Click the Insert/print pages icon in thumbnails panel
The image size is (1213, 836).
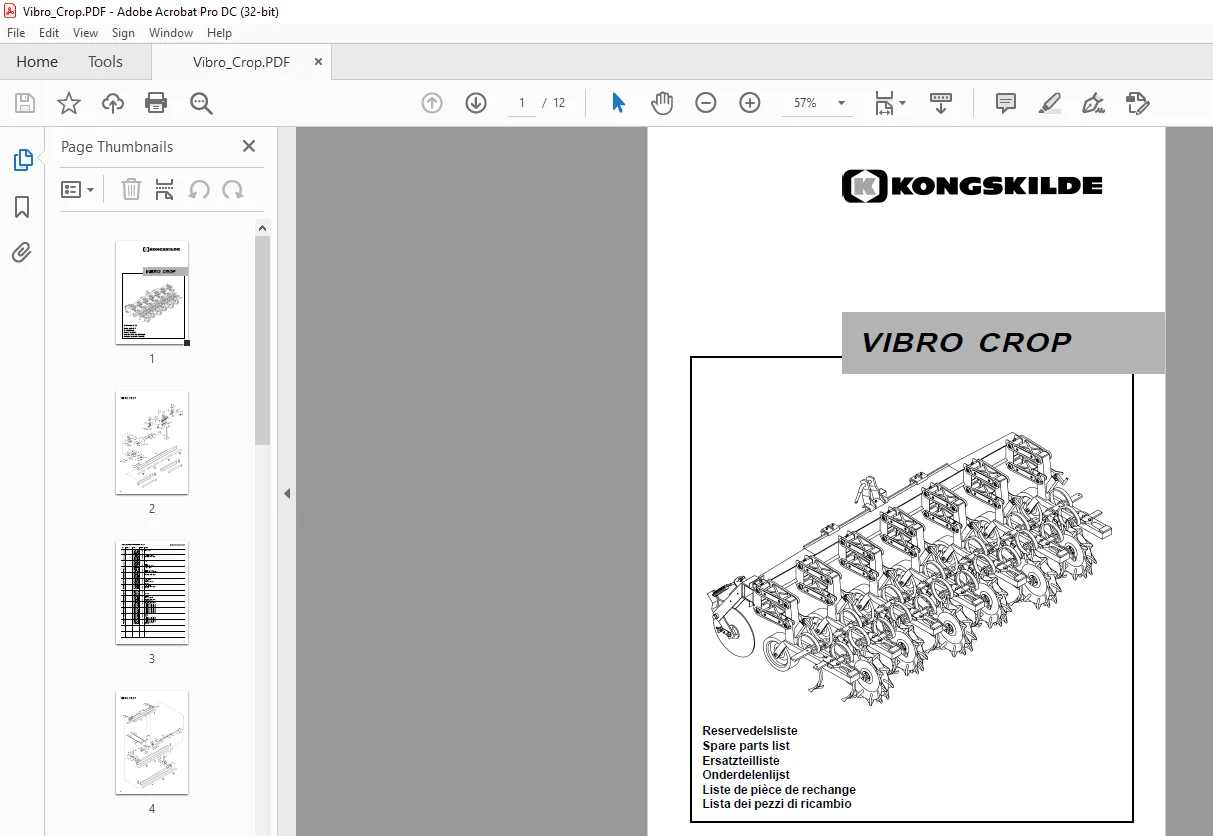[165, 189]
